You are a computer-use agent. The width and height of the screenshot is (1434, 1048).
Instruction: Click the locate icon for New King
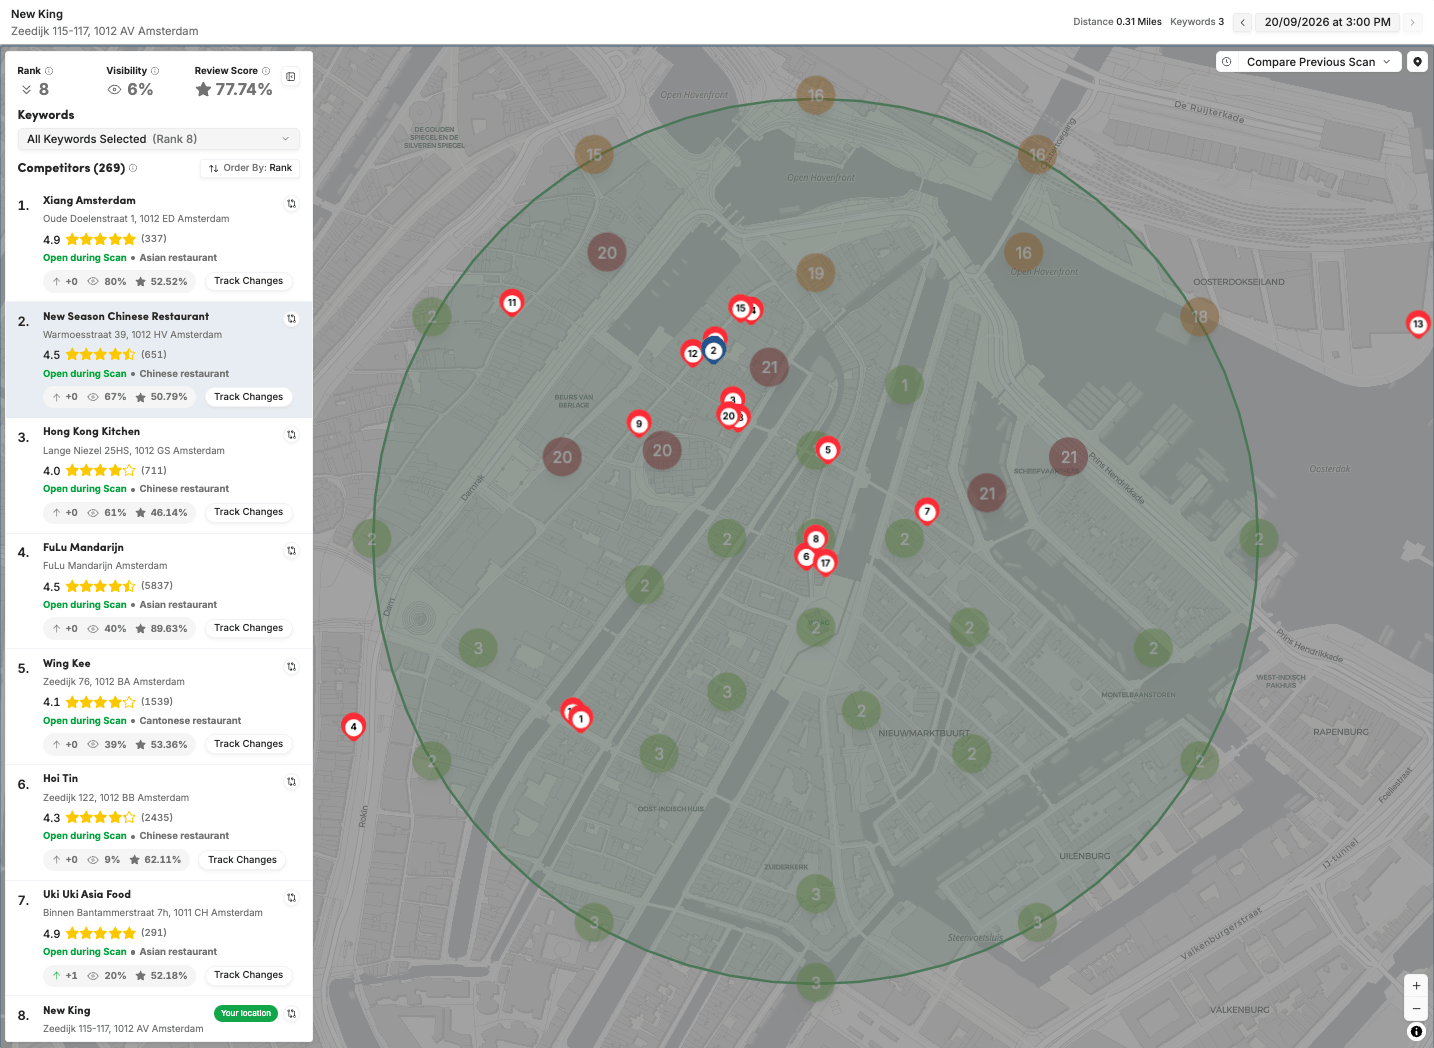pyautogui.click(x=292, y=1014)
